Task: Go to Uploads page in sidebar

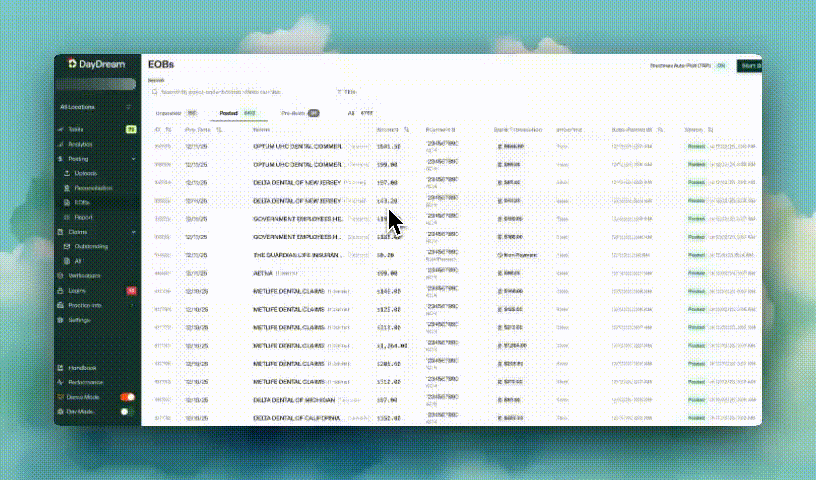Action: [86, 173]
